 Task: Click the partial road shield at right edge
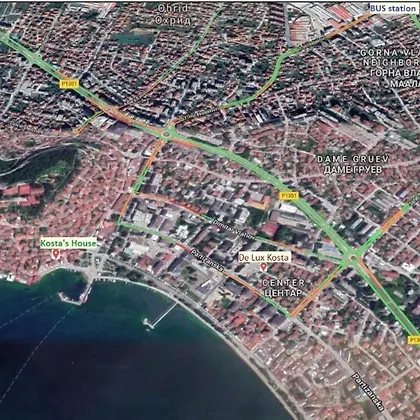tap(414, 340)
